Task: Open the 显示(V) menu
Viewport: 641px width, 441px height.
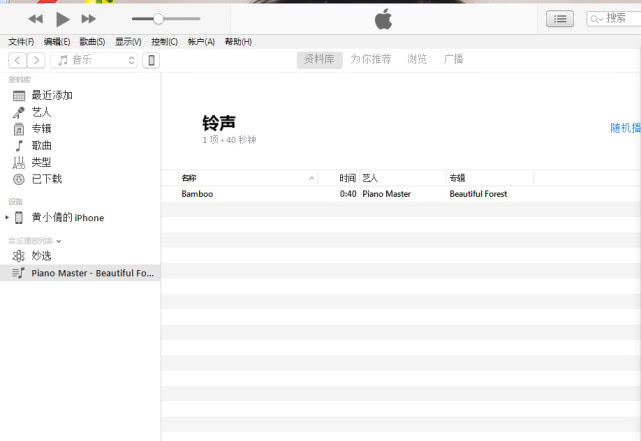Action: pos(128,42)
